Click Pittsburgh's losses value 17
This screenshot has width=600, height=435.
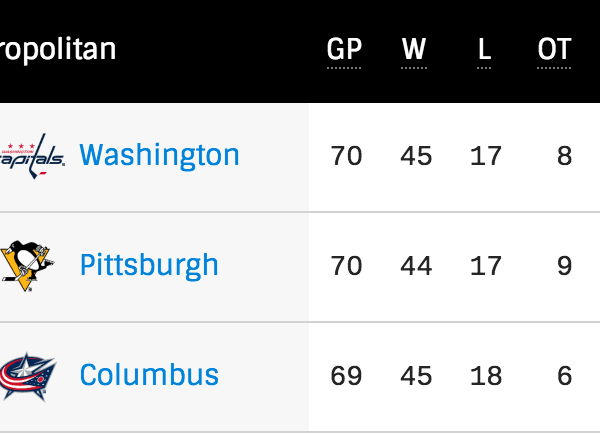[x=485, y=266]
